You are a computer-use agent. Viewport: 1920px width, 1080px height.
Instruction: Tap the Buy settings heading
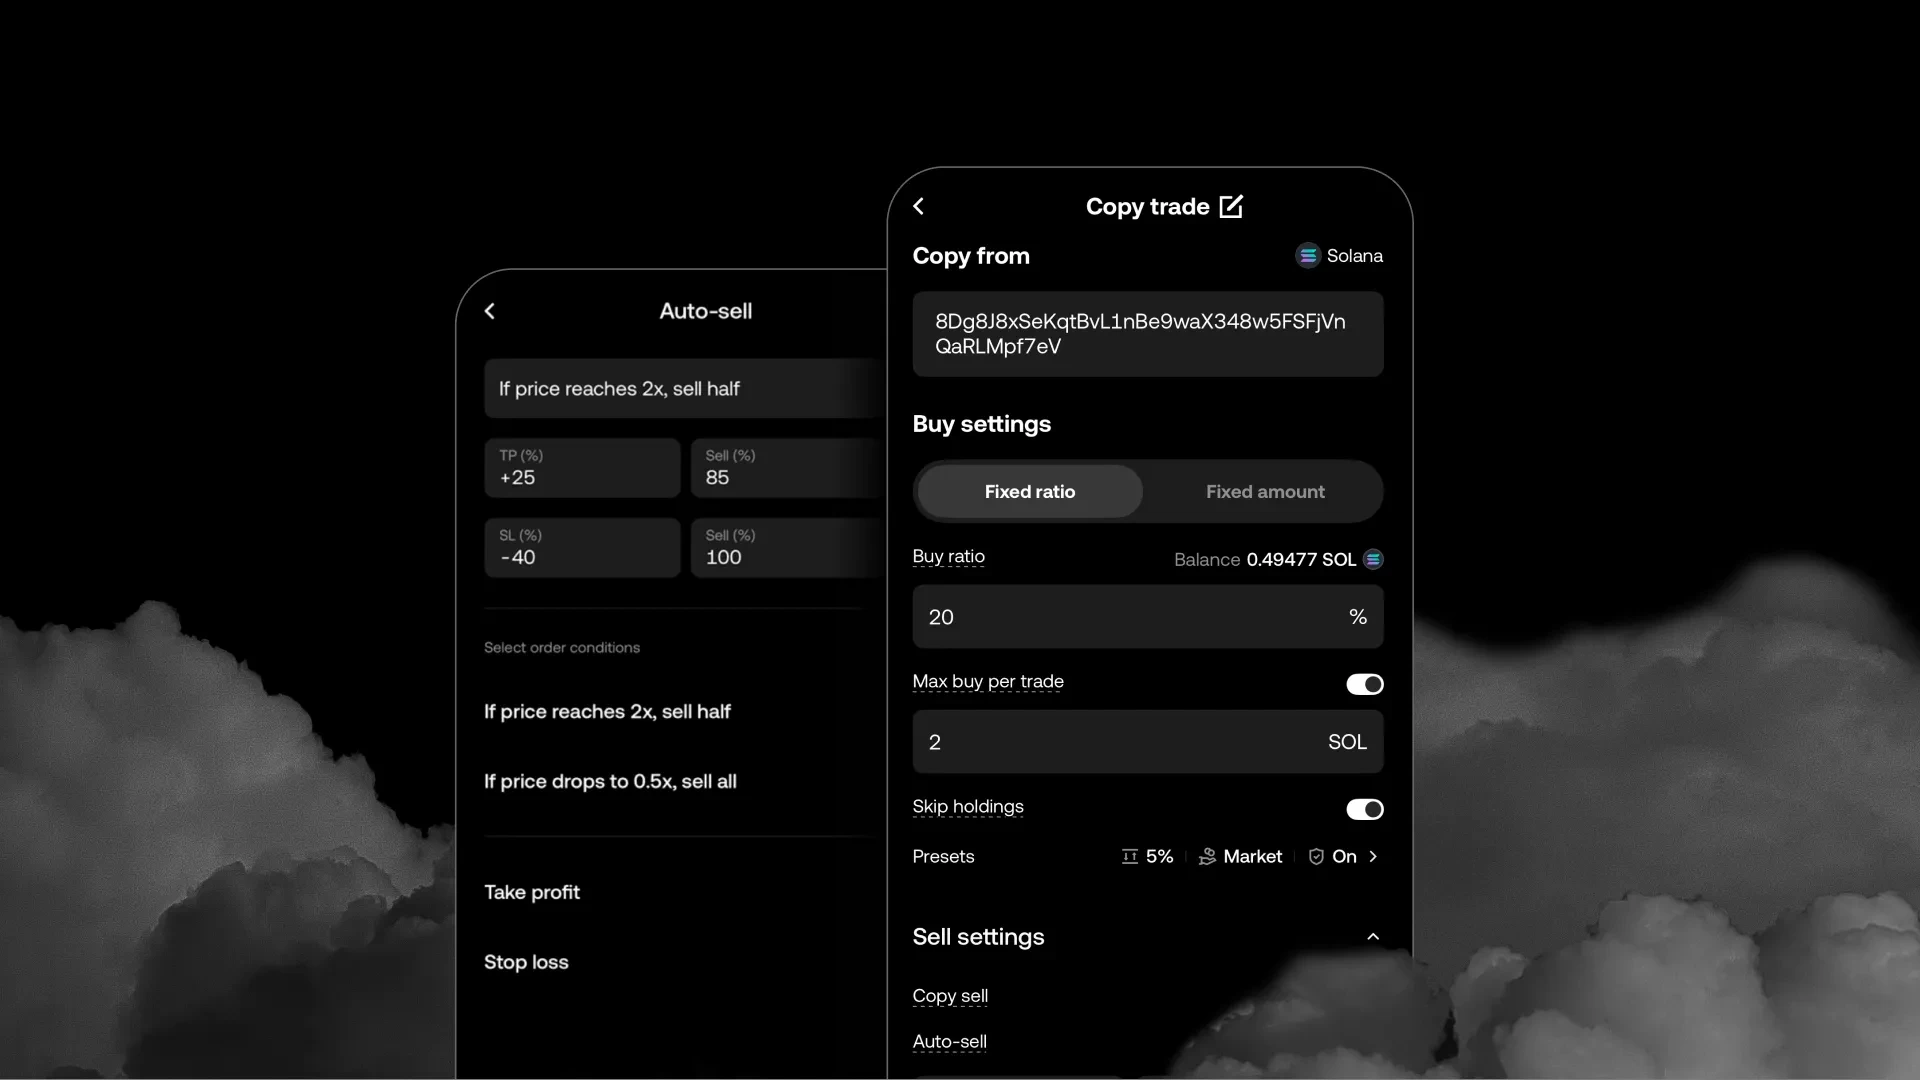pyautogui.click(x=981, y=424)
